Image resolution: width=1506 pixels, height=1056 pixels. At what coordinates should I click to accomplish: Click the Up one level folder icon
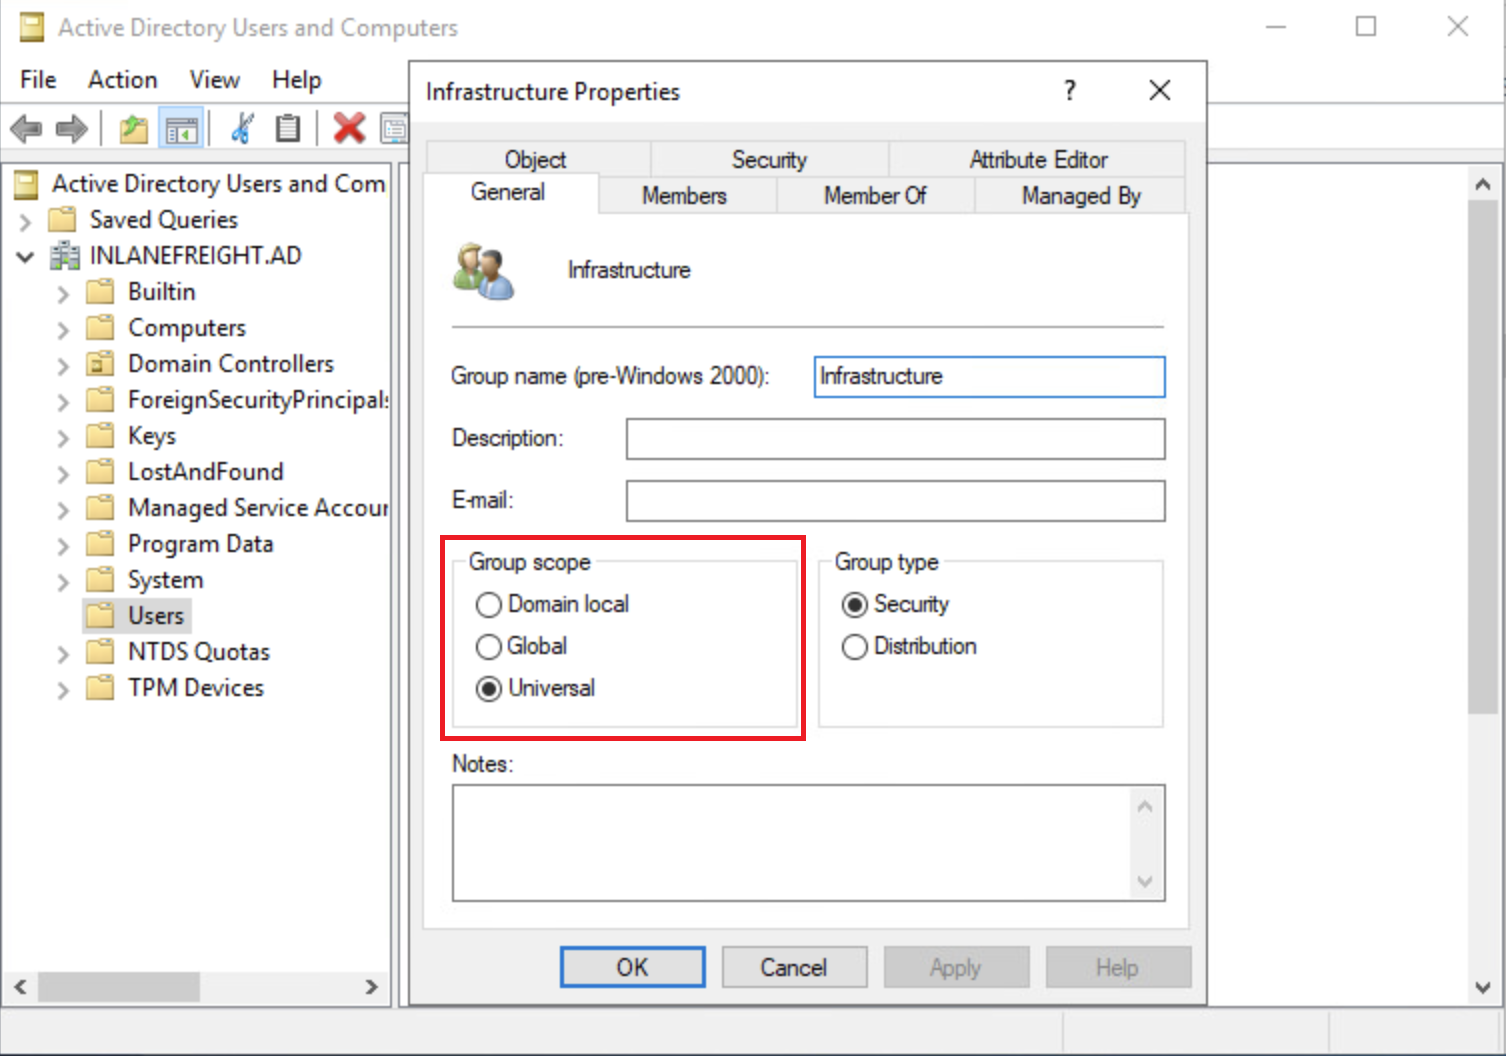coord(133,128)
